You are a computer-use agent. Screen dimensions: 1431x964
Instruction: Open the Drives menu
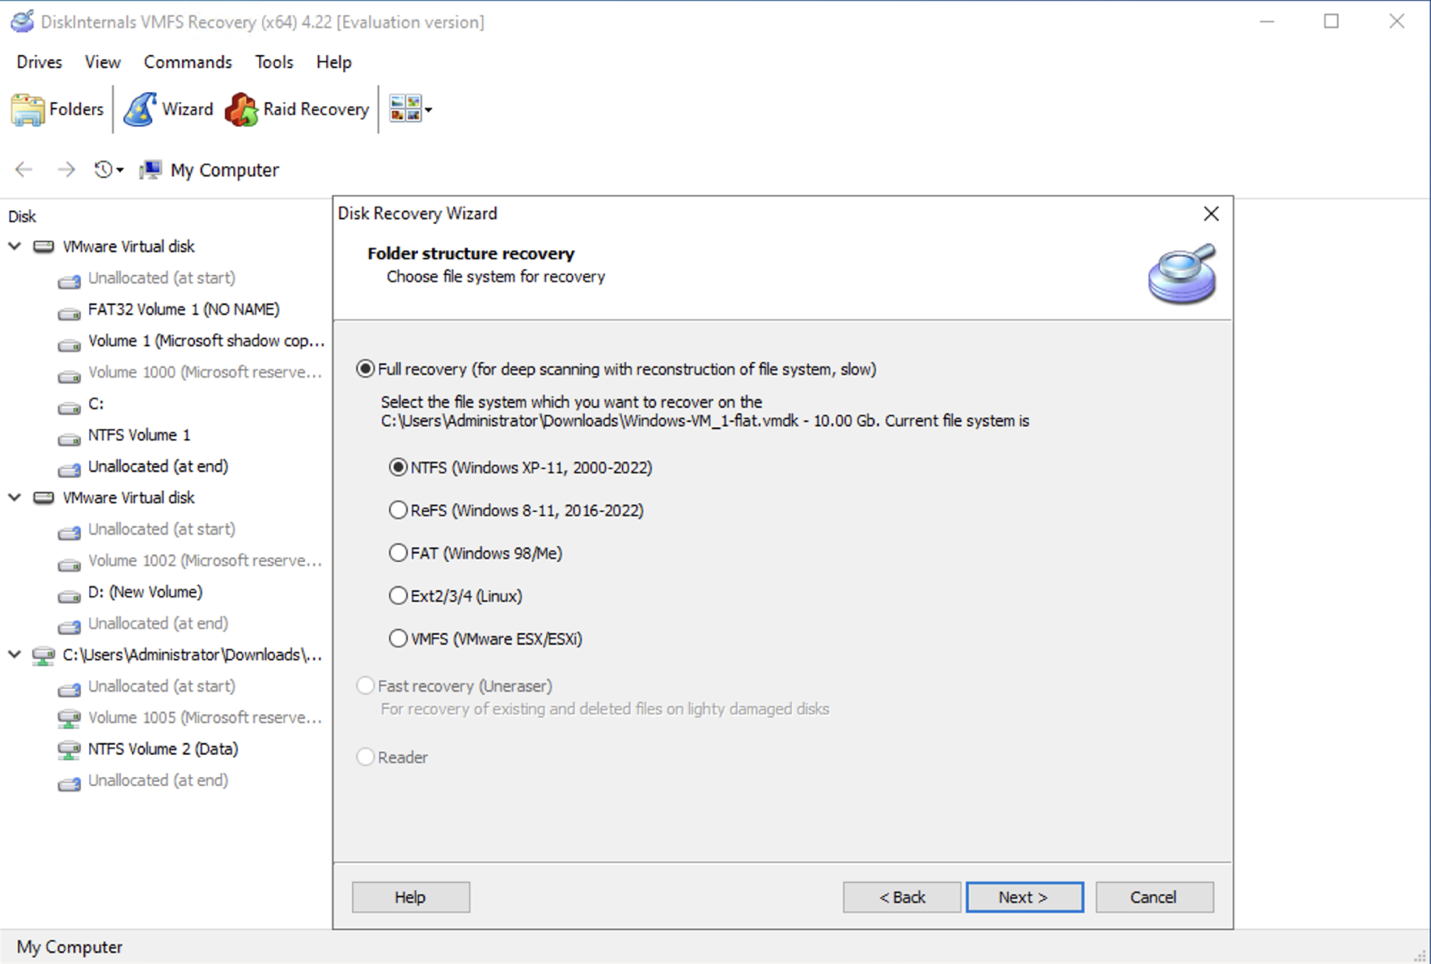[39, 62]
